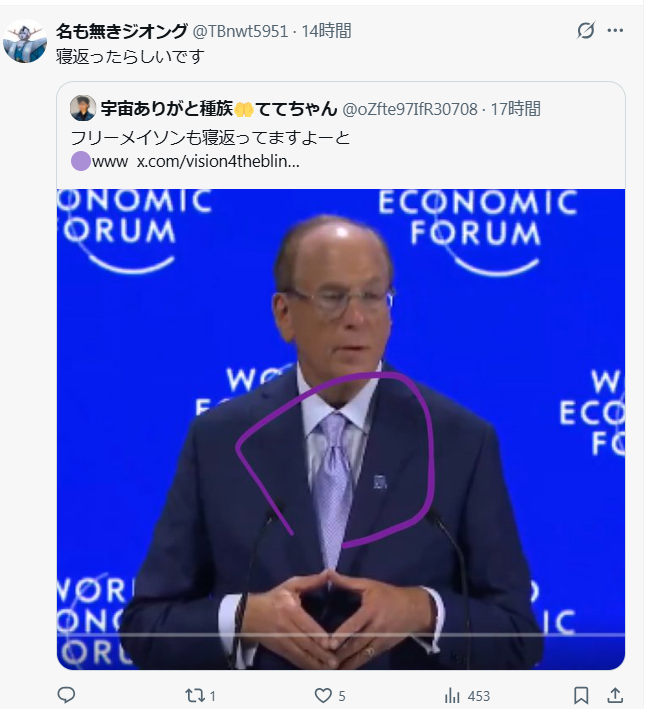Open the 14時間 timestamp link
This screenshot has width=649, height=709.
click(326, 31)
